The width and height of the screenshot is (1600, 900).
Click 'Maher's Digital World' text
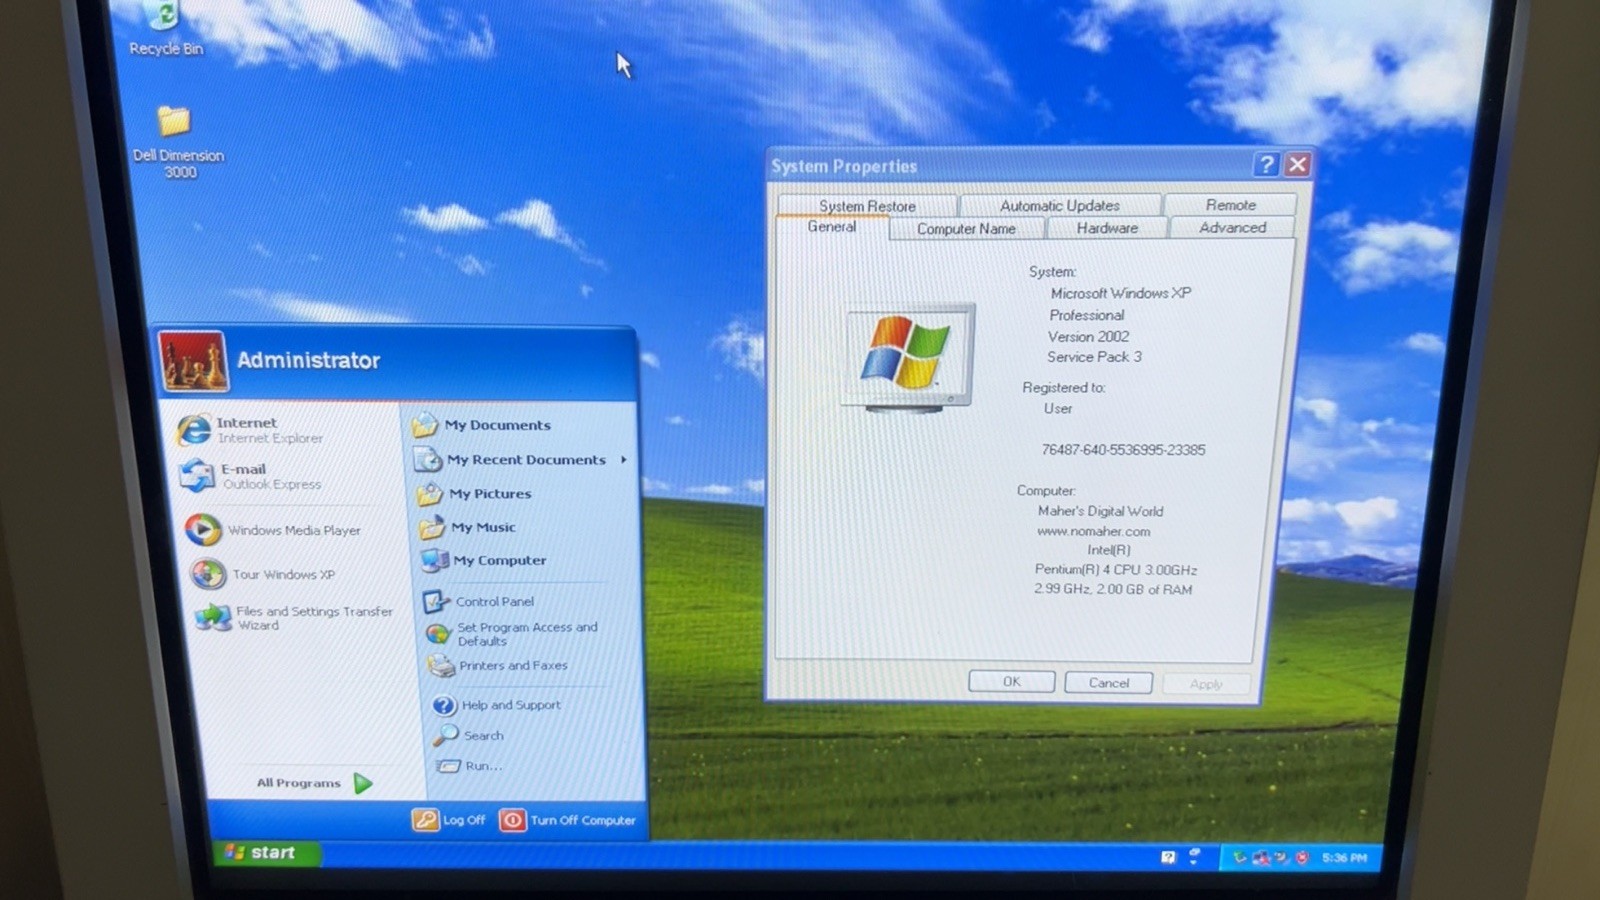coord(1100,510)
